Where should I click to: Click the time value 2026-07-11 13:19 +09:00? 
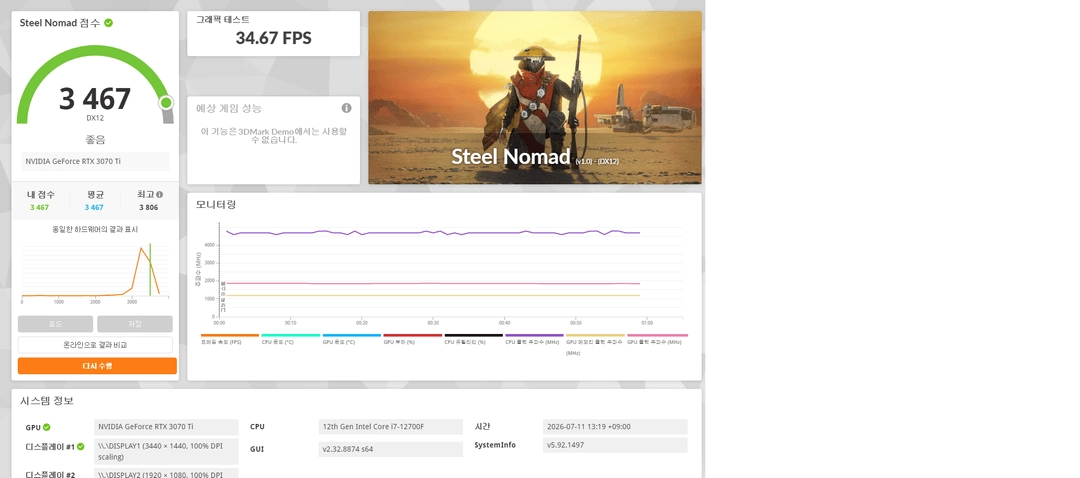coord(615,427)
